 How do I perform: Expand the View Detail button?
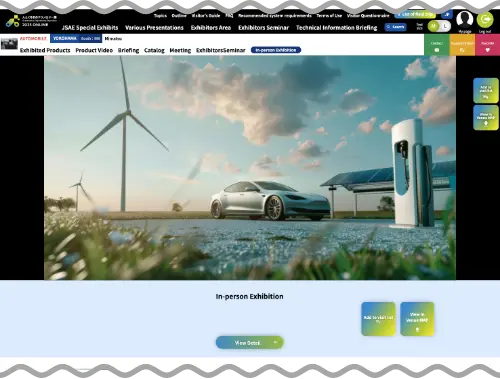click(250, 342)
